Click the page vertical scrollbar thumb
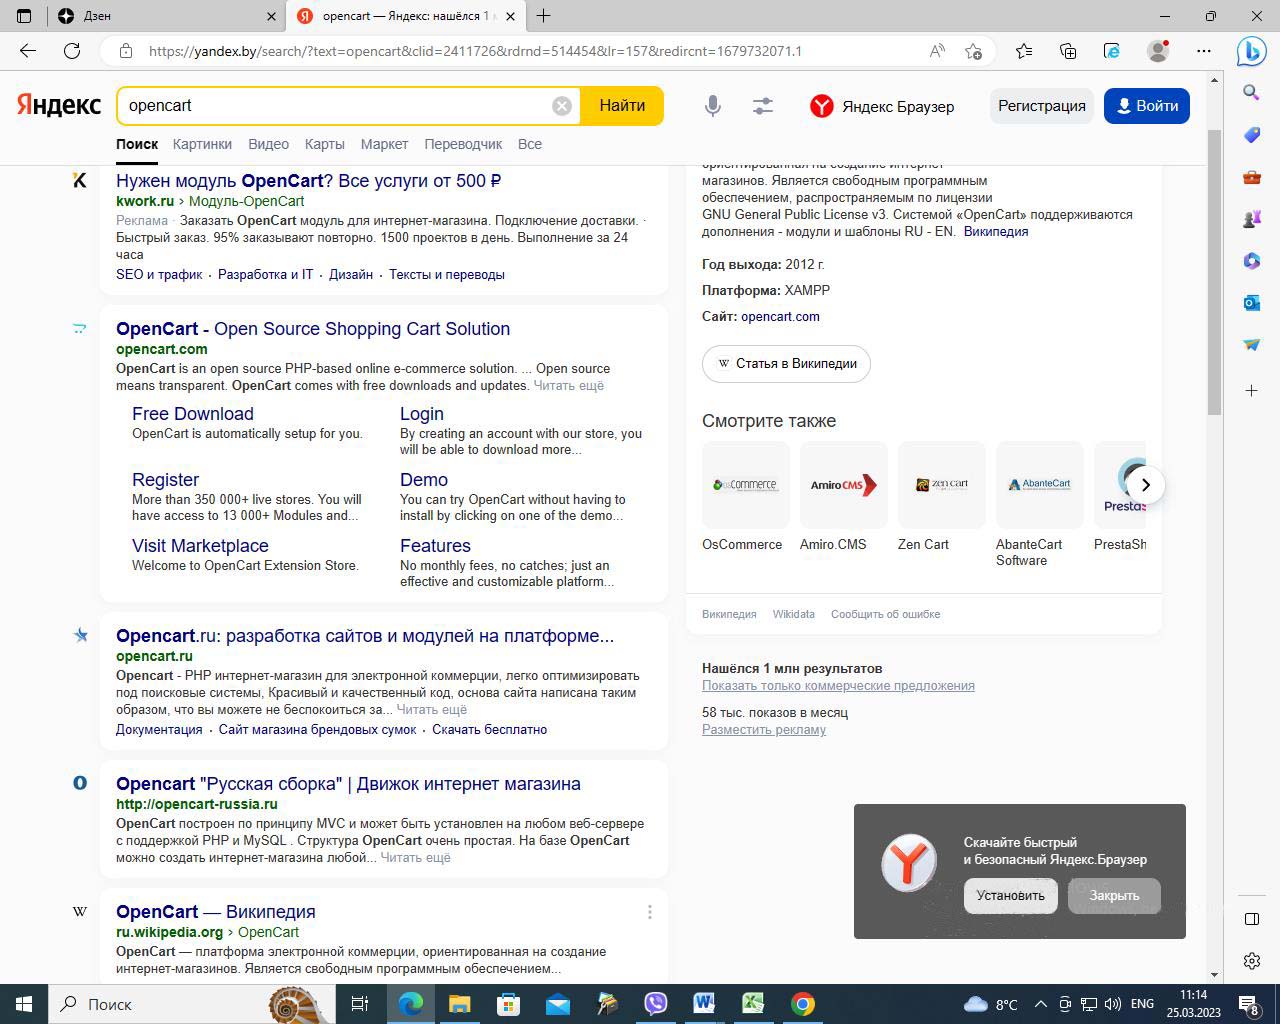Viewport: 1280px width, 1024px height. tap(1214, 270)
